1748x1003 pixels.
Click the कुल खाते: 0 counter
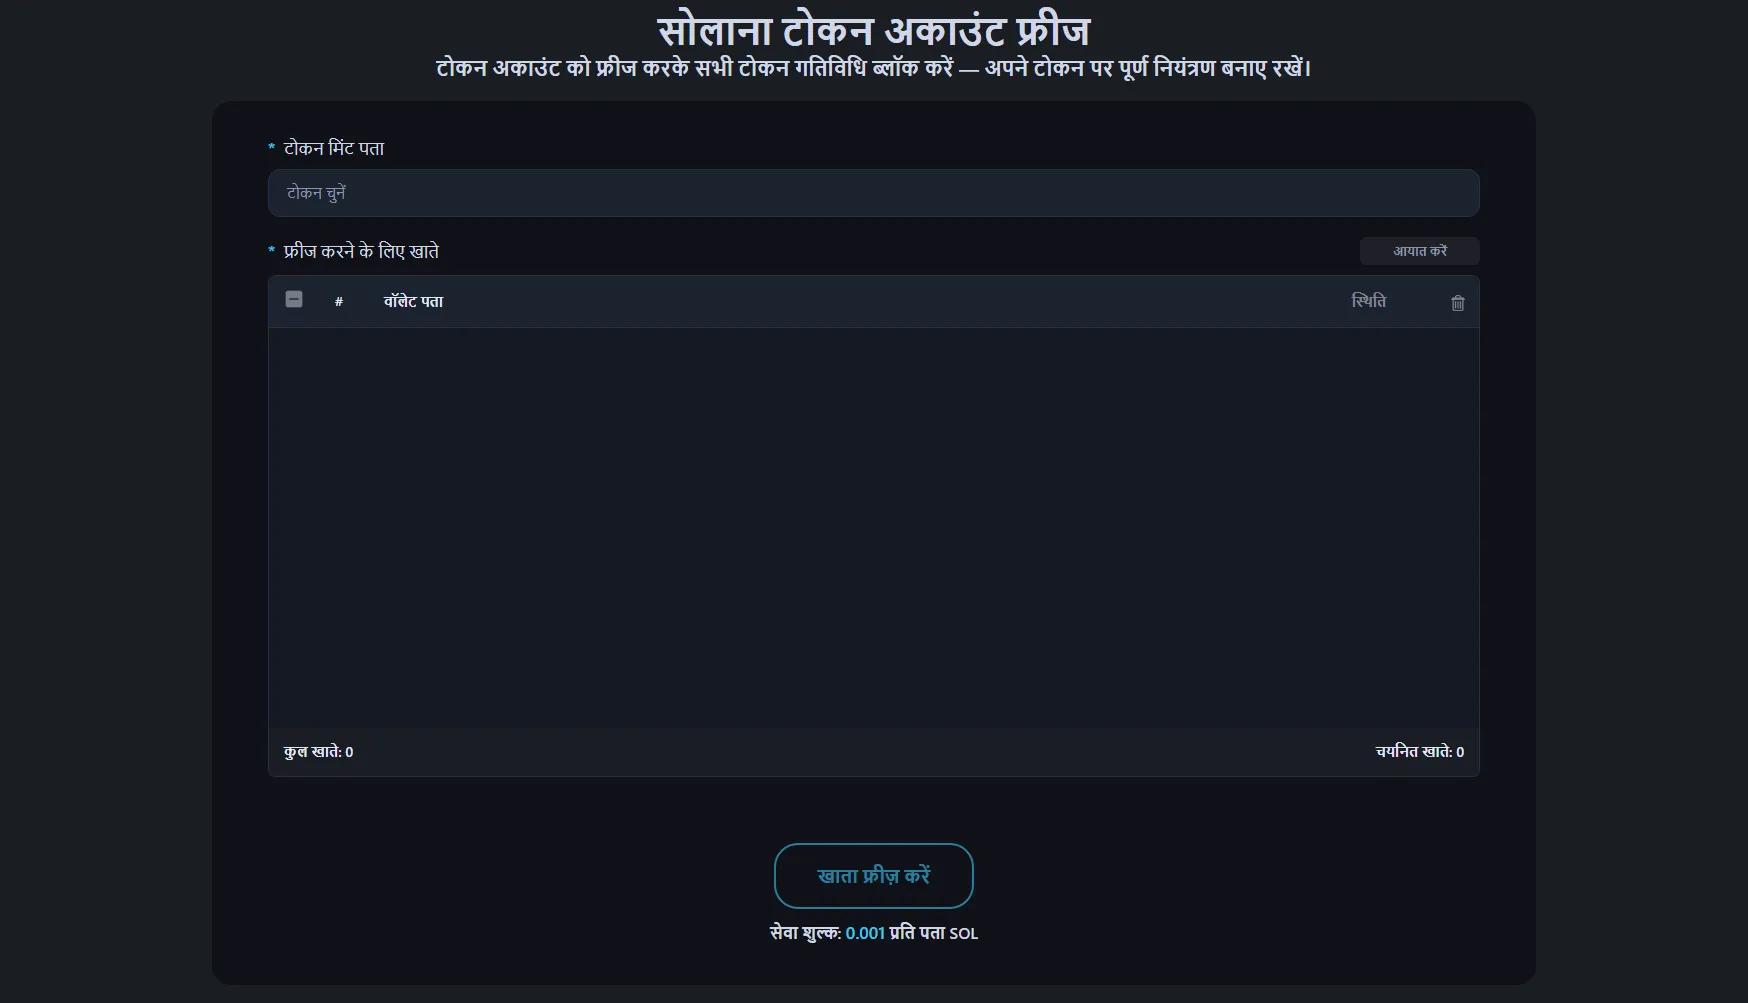pyautogui.click(x=318, y=752)
